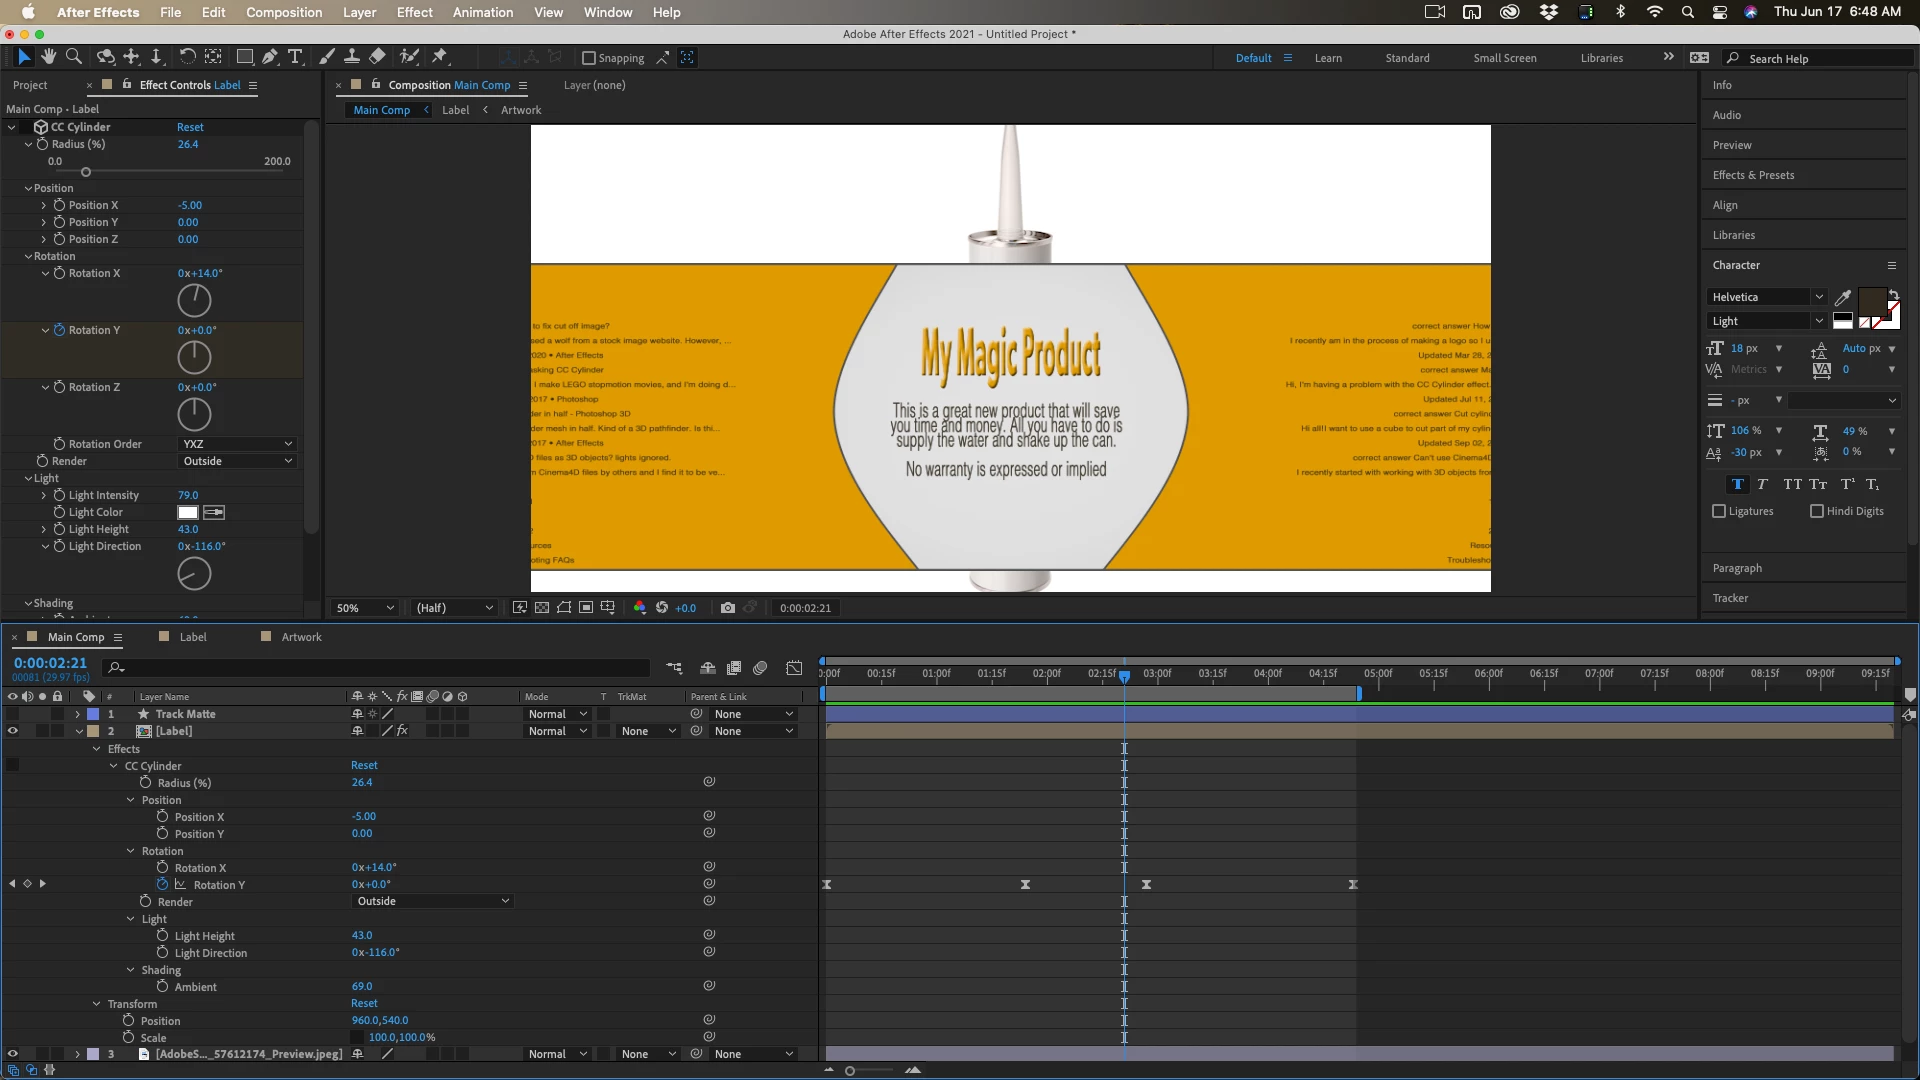Take a snapshot with the camera icon

click(727, 608)
